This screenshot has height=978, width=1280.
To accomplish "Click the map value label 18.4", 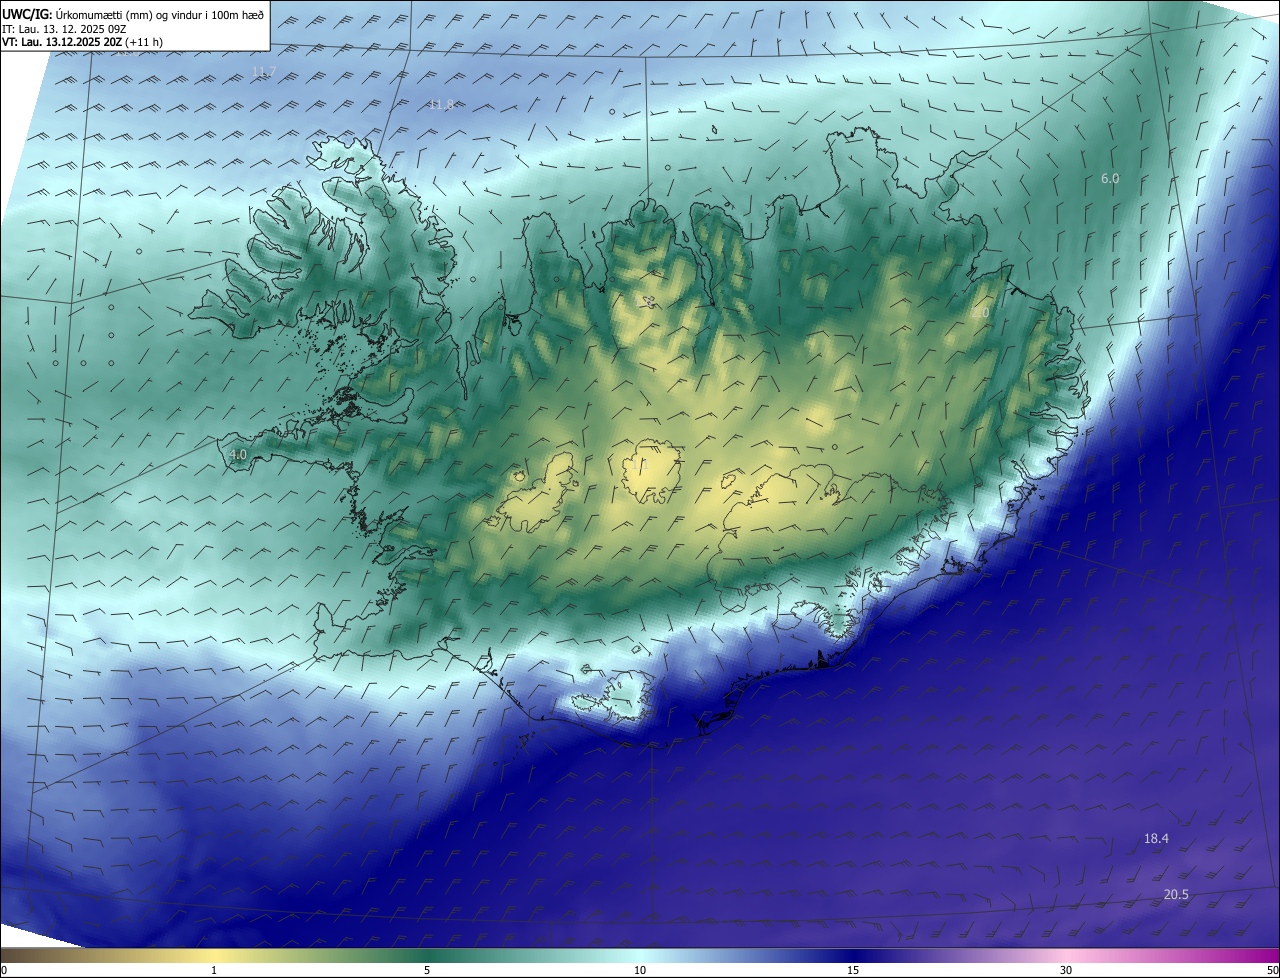I will 1156,838.
